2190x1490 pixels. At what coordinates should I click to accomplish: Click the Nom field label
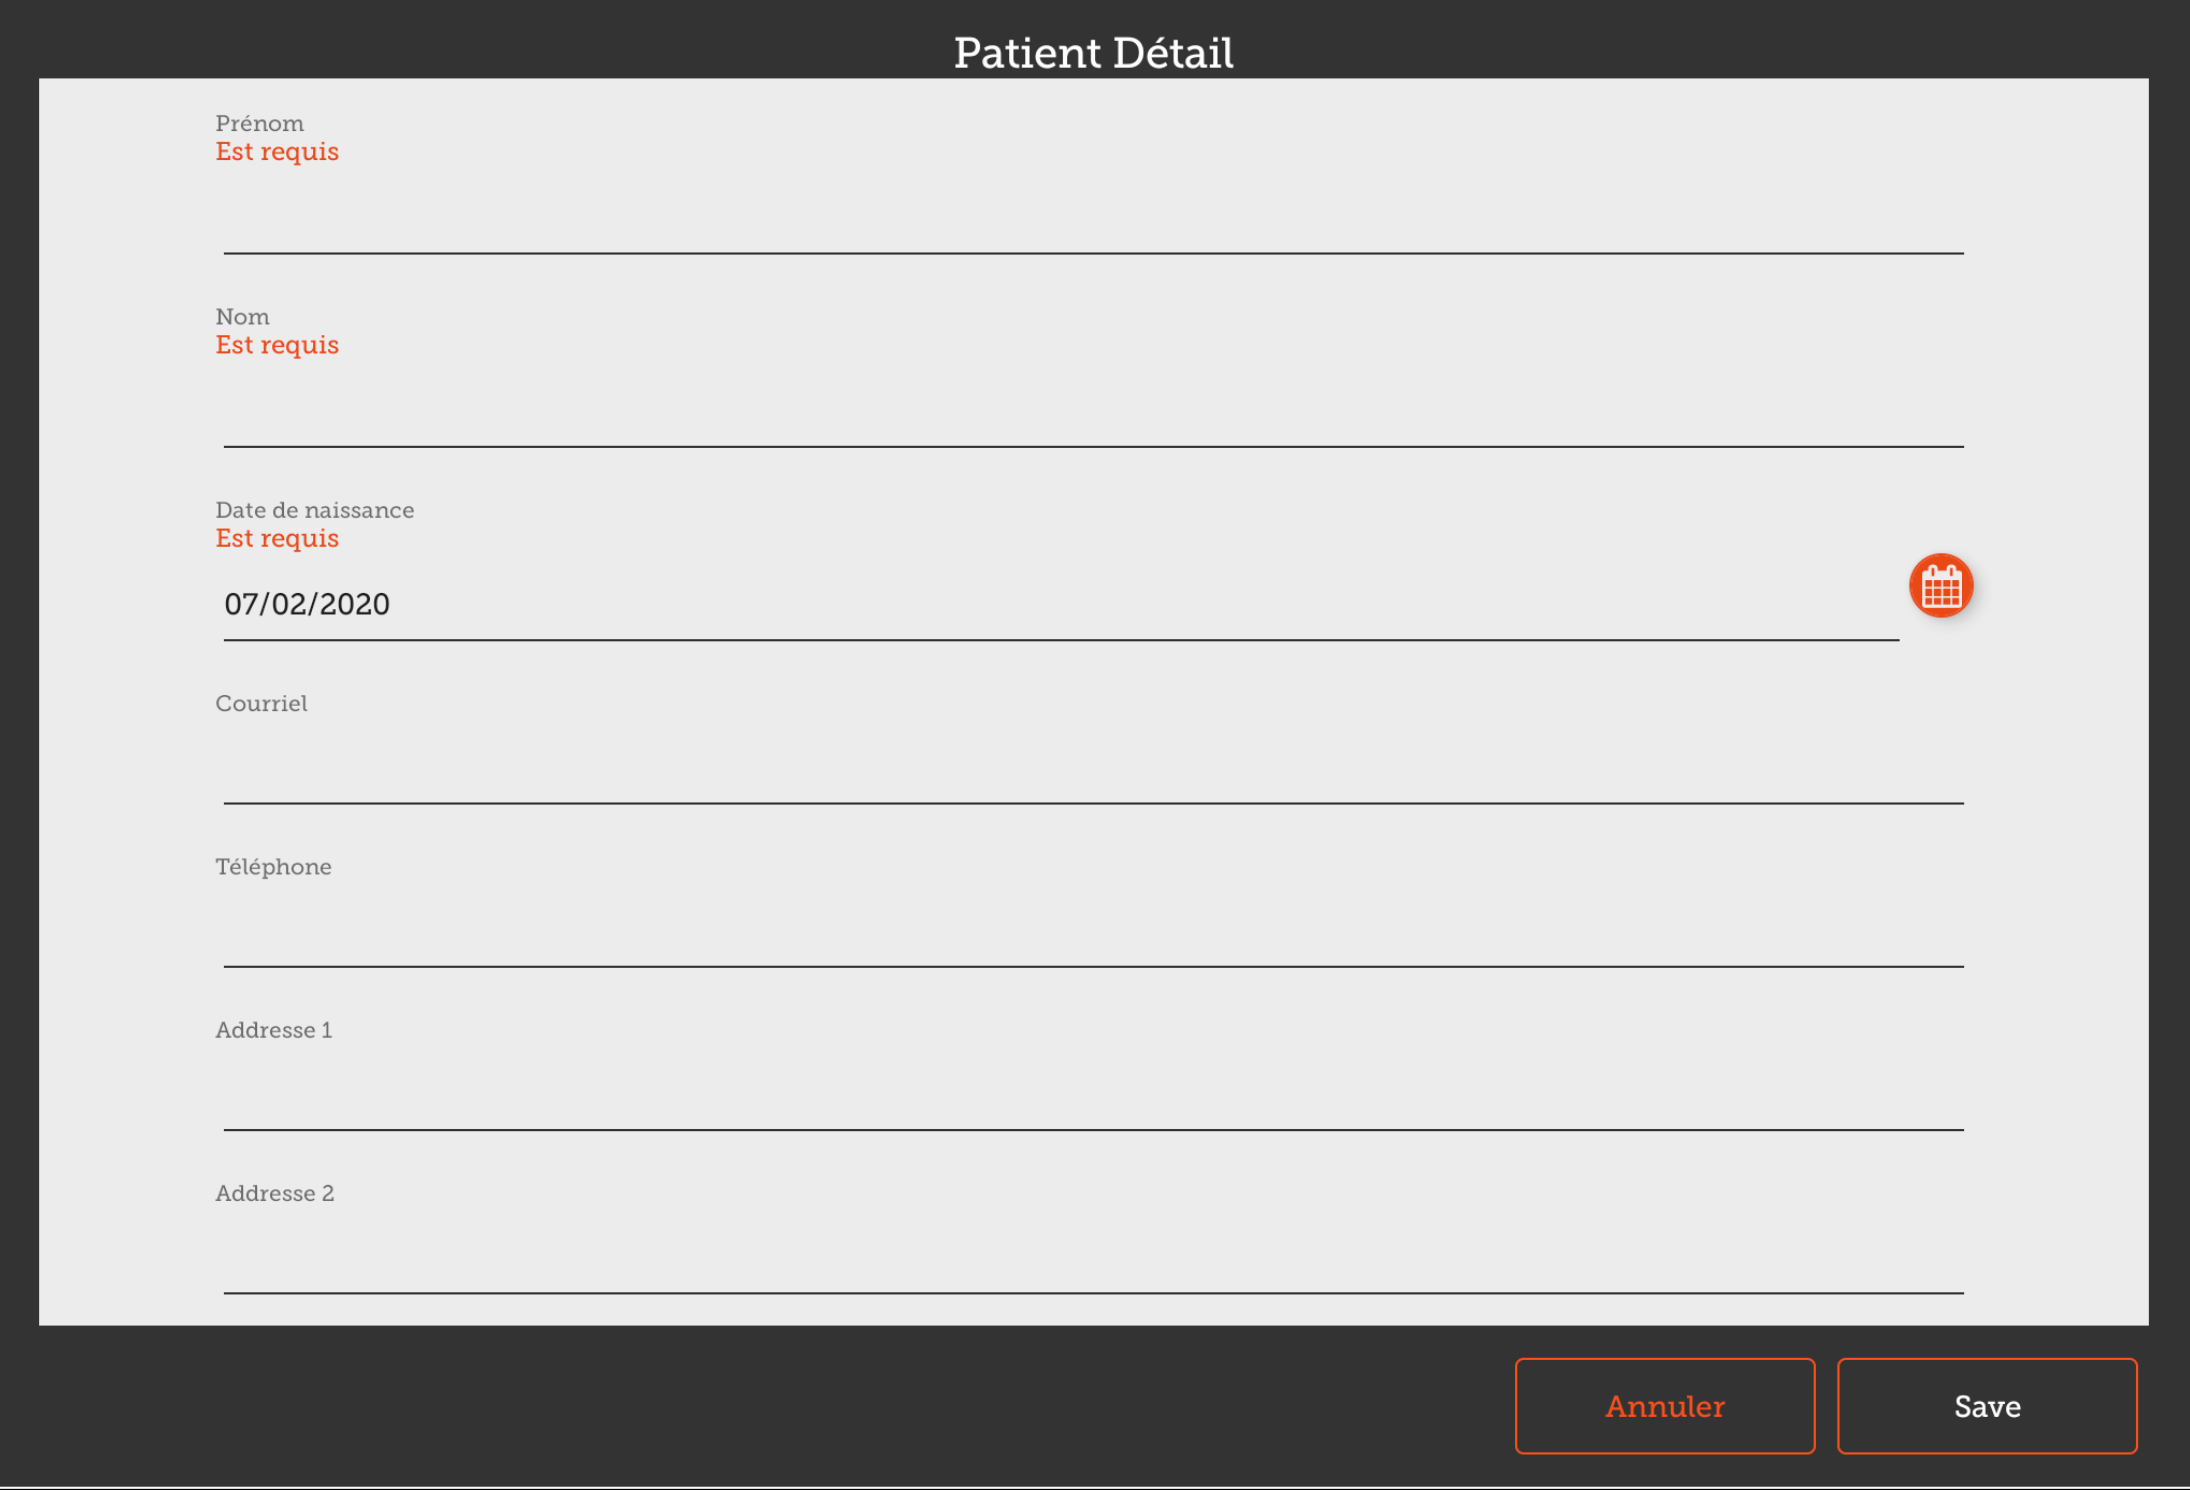(x=242, y=317)
